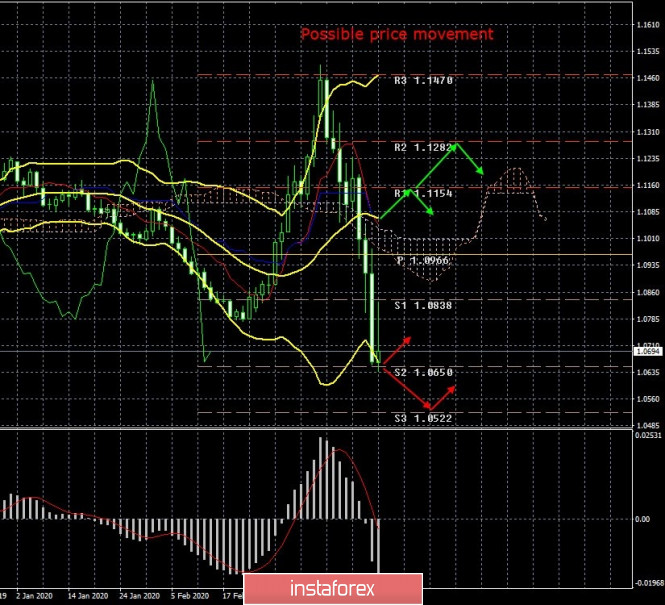Click the 1.0935 price axis value
Image resolution: width=665 pixels, height=605 pixels.
[x=648, y=265]
